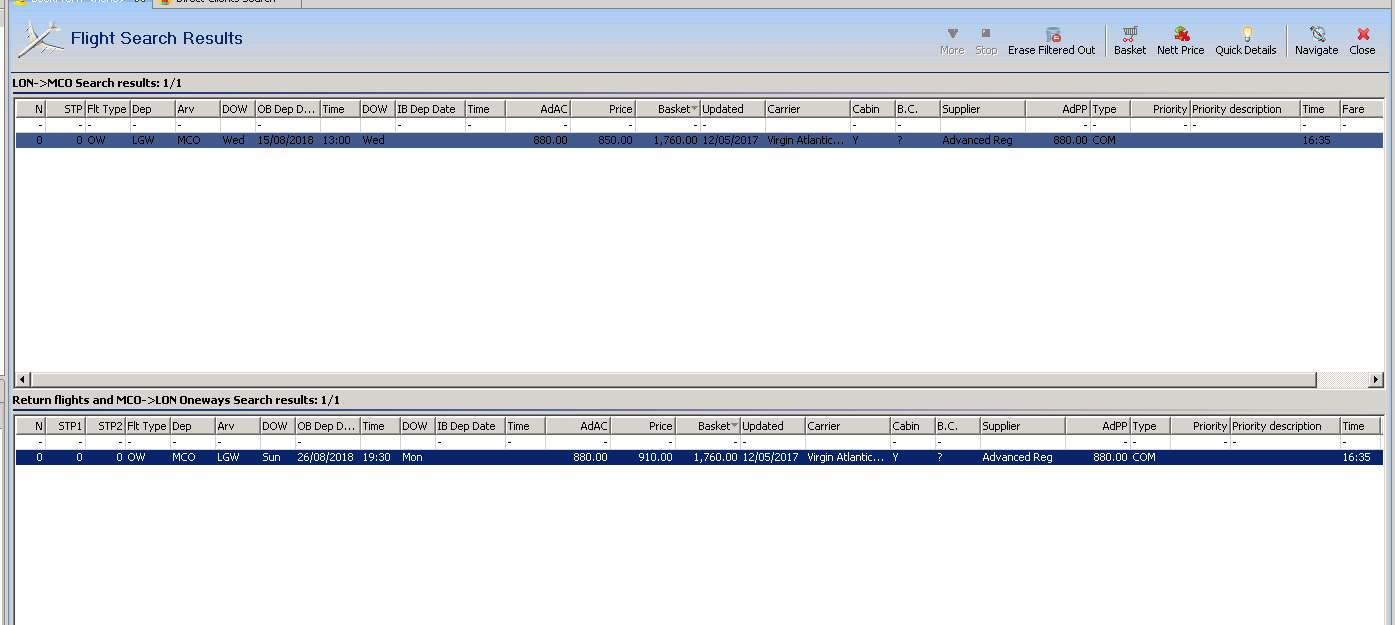Sort LON->MCO grid by Dep header
The width and height of the screenshot is (1395, 625).
click(152, 109)
